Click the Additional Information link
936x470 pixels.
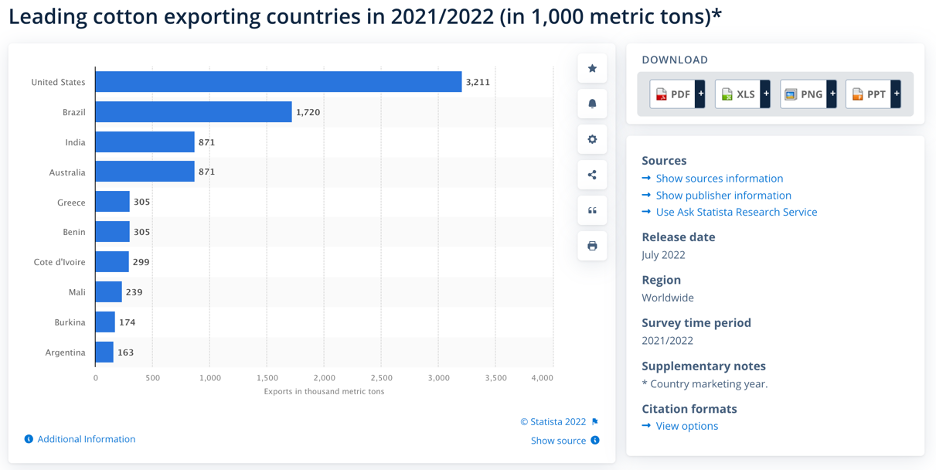tap(86, 439)
